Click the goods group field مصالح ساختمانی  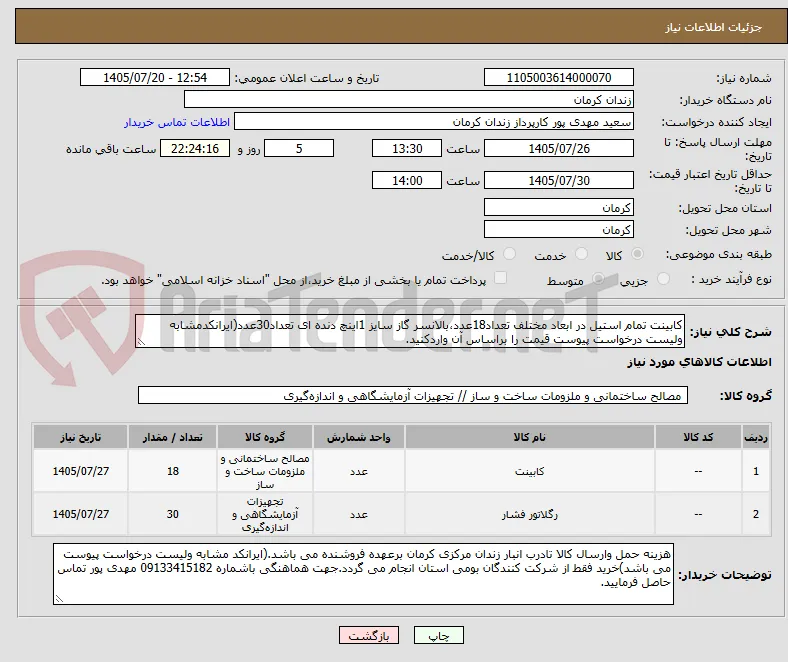413,395
